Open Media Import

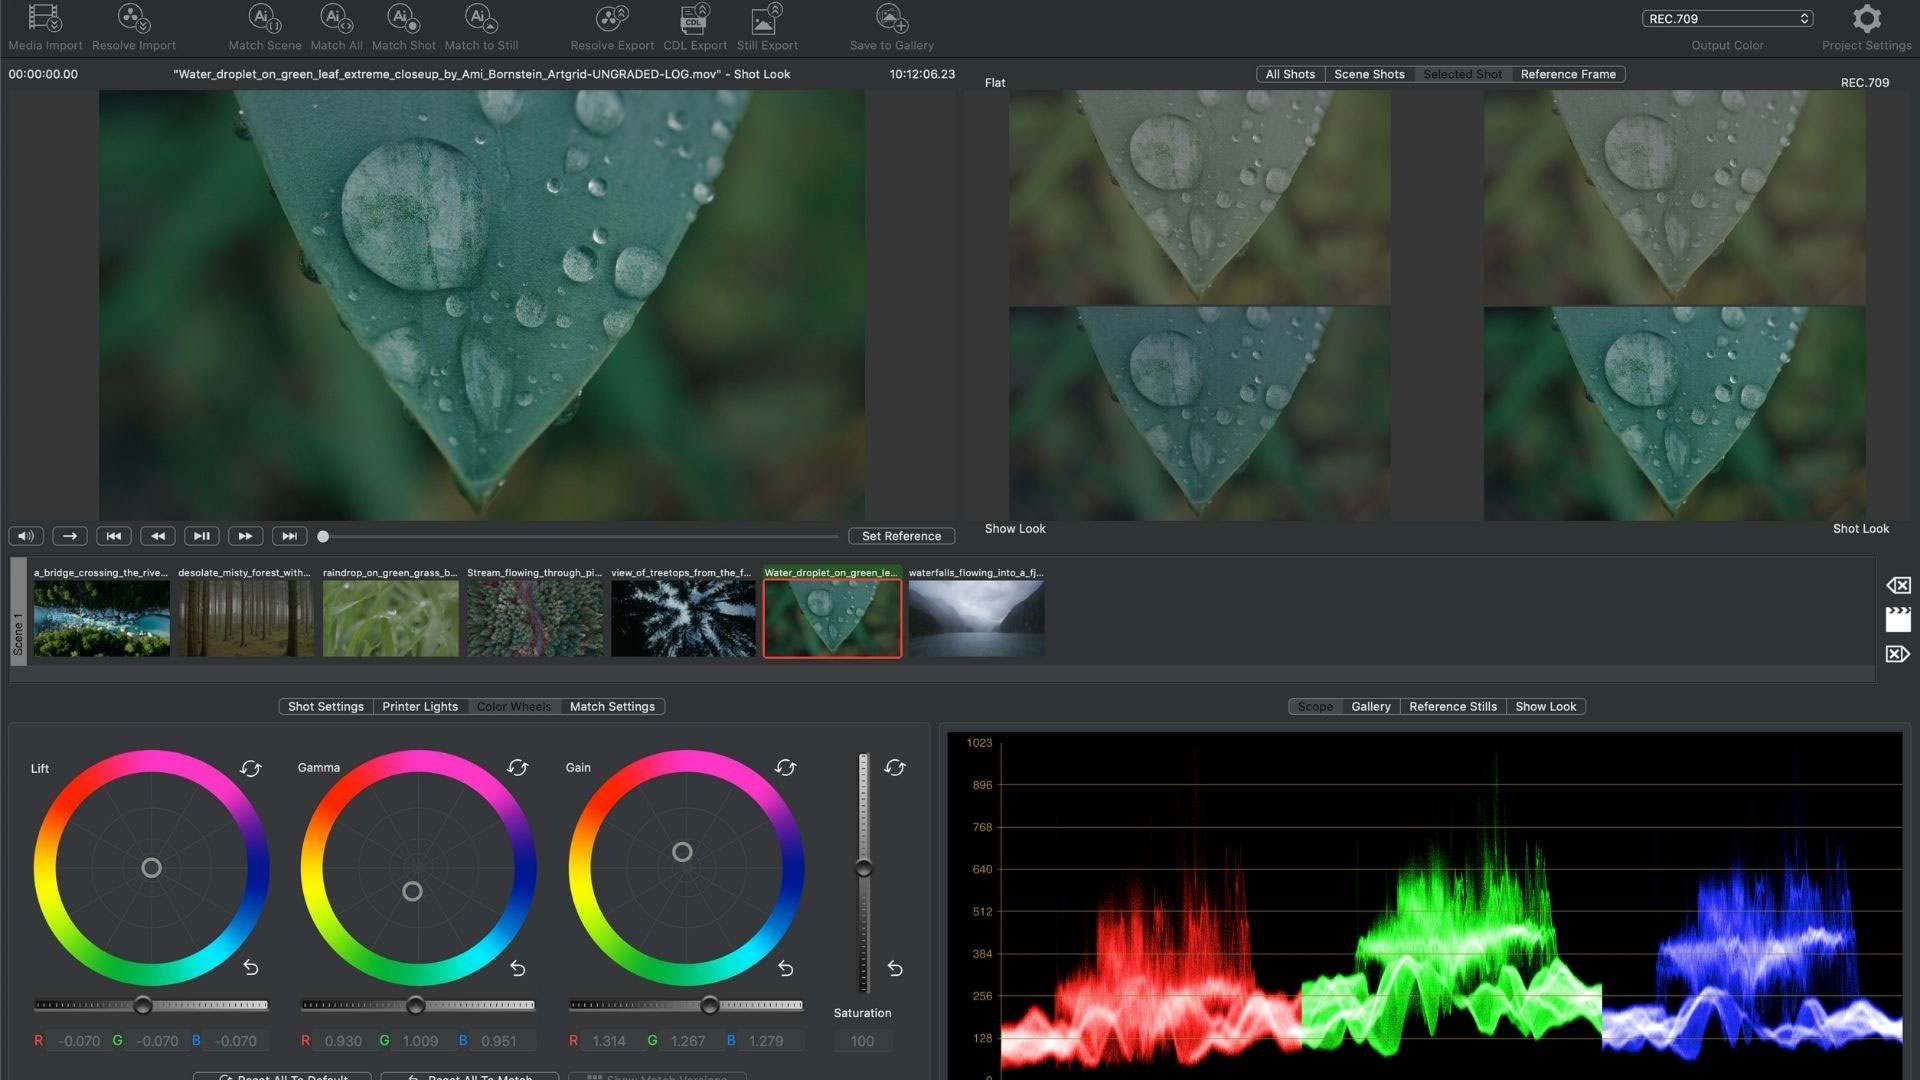click(x=43, y=18)
